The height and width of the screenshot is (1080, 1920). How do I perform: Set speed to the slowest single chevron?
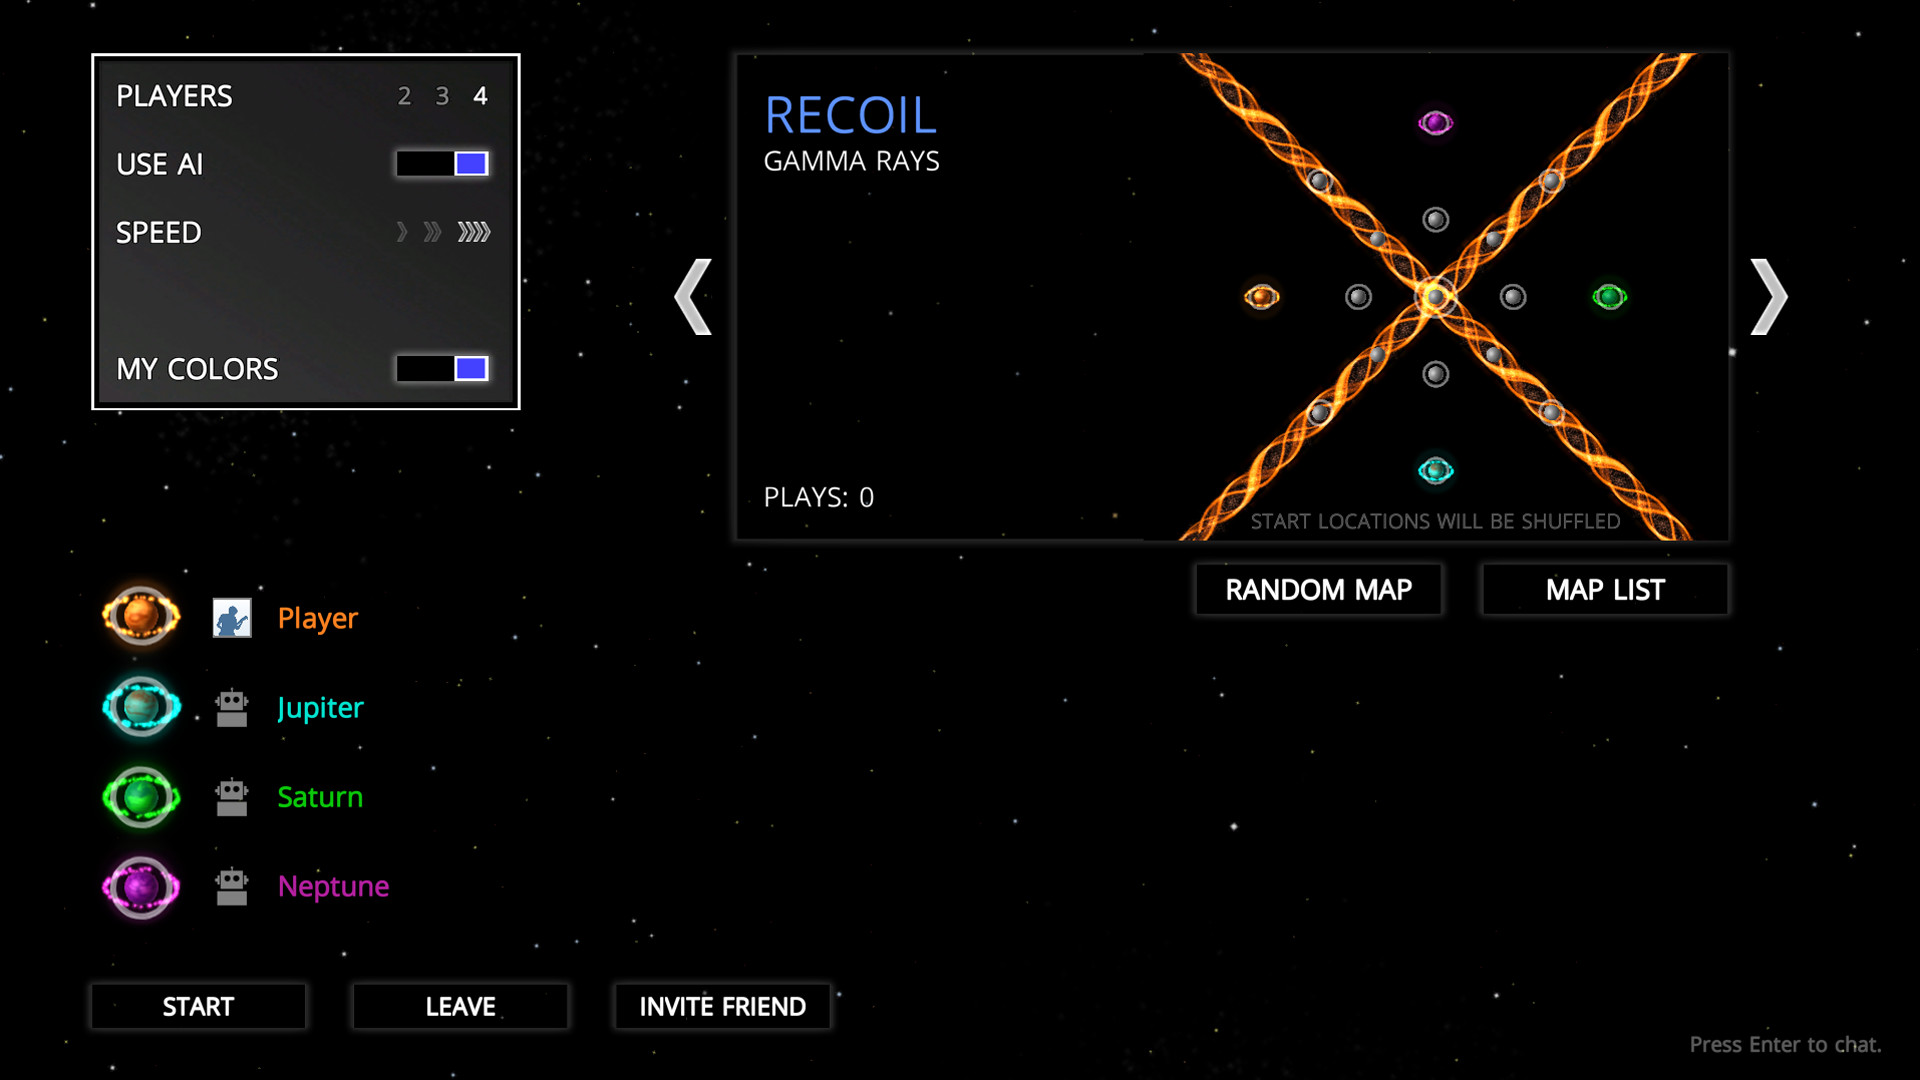point(402,232)
